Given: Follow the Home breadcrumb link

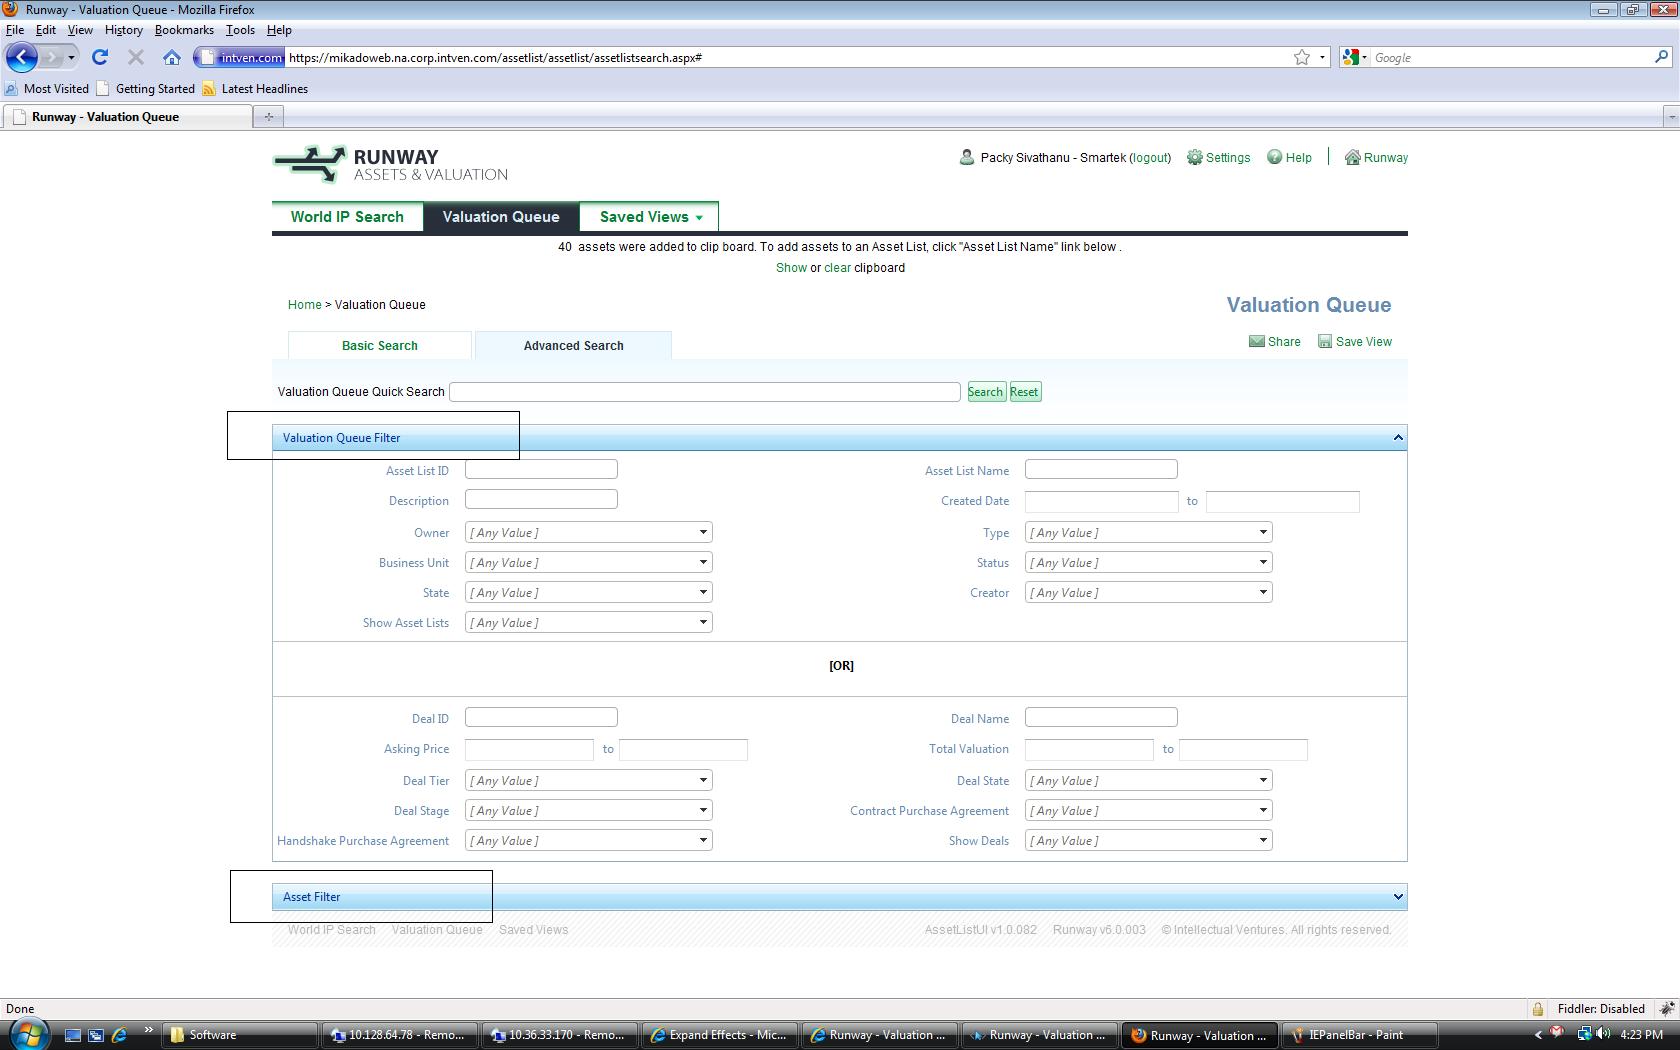Looking at the screenshot, I should pos(305,305).
